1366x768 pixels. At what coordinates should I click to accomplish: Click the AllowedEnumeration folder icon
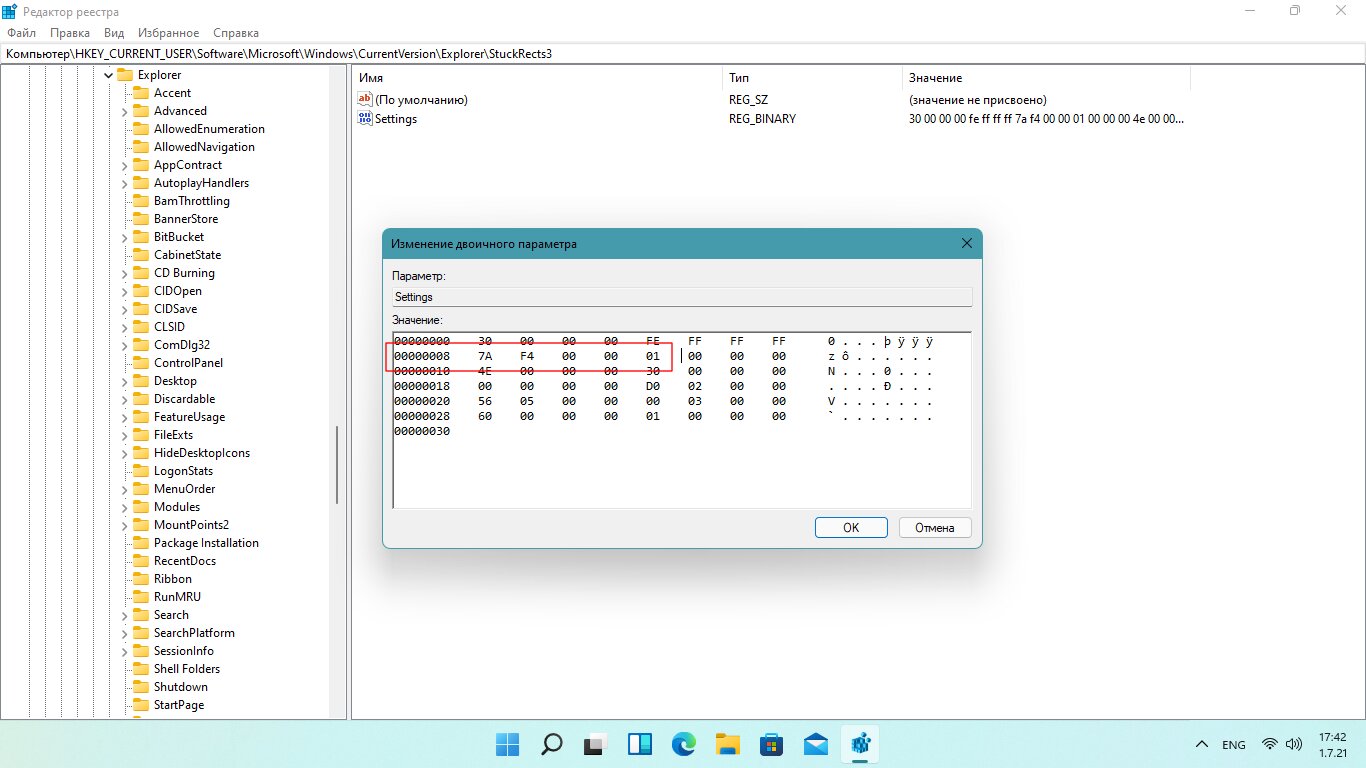141,129
